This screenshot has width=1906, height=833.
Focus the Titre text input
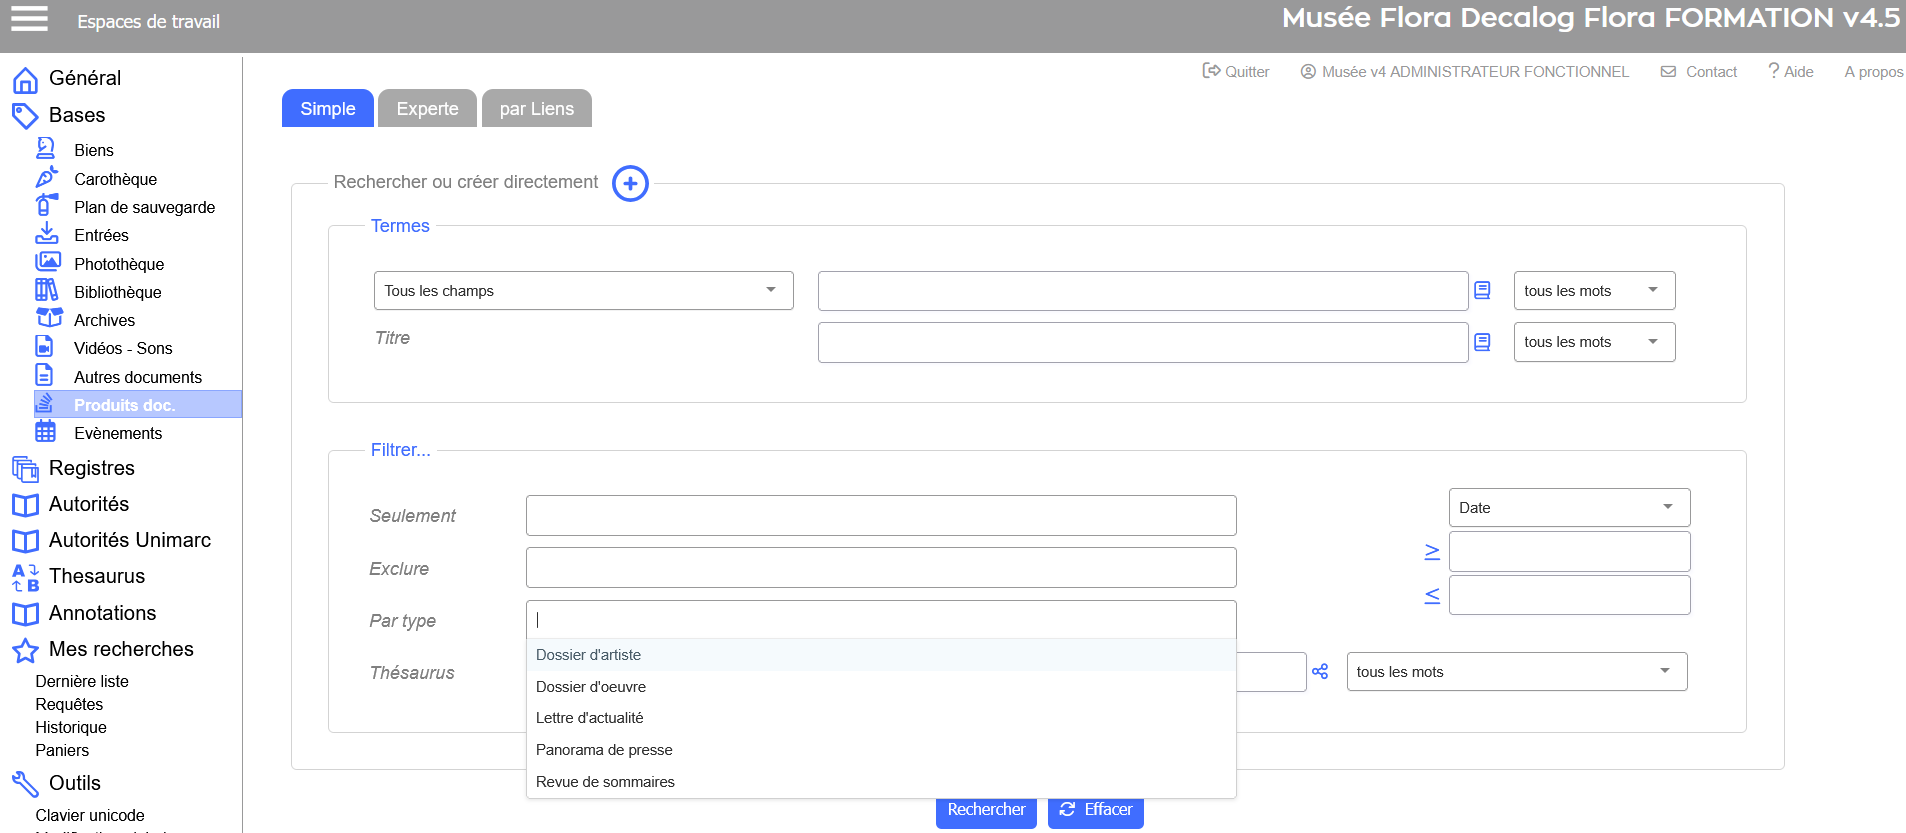pos(1143,342)
